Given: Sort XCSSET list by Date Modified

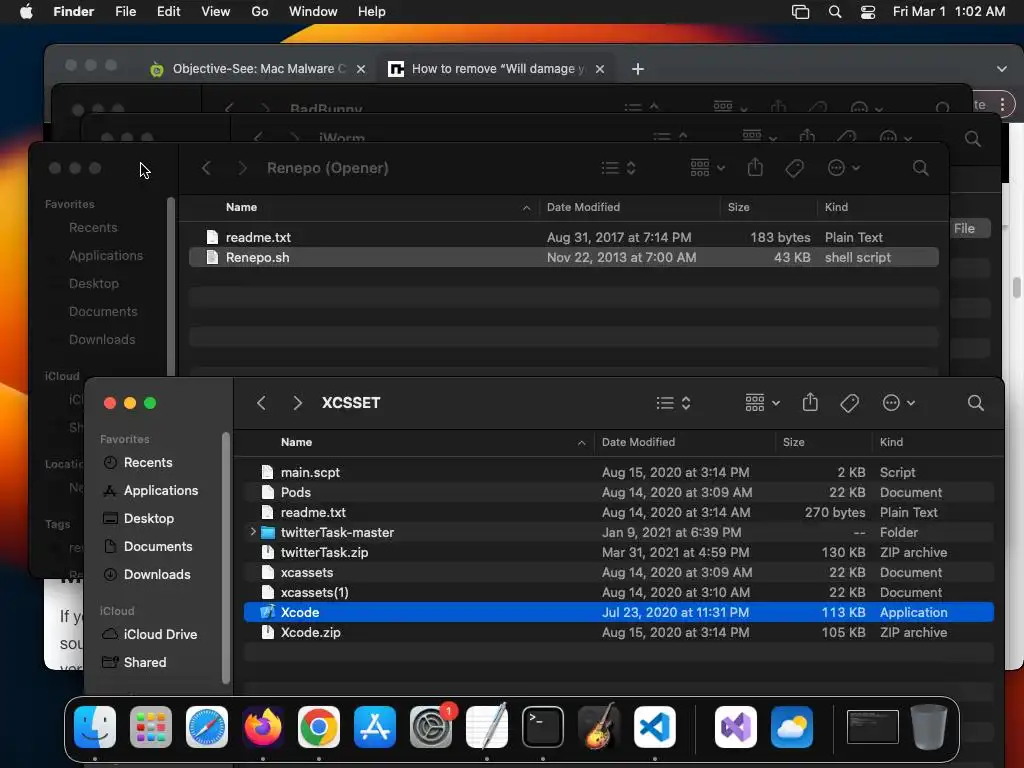Looking at the screenshot, I should [x=638, y=442].
